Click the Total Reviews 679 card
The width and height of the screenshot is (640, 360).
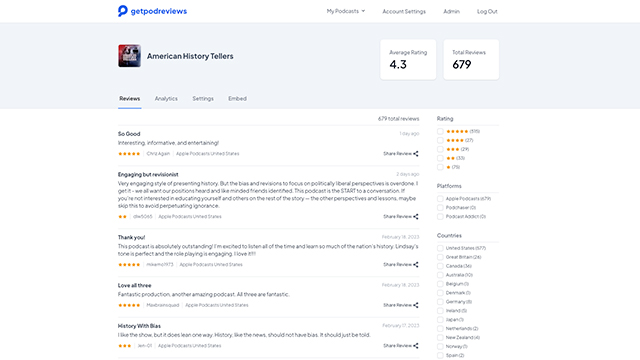[471, 60]
